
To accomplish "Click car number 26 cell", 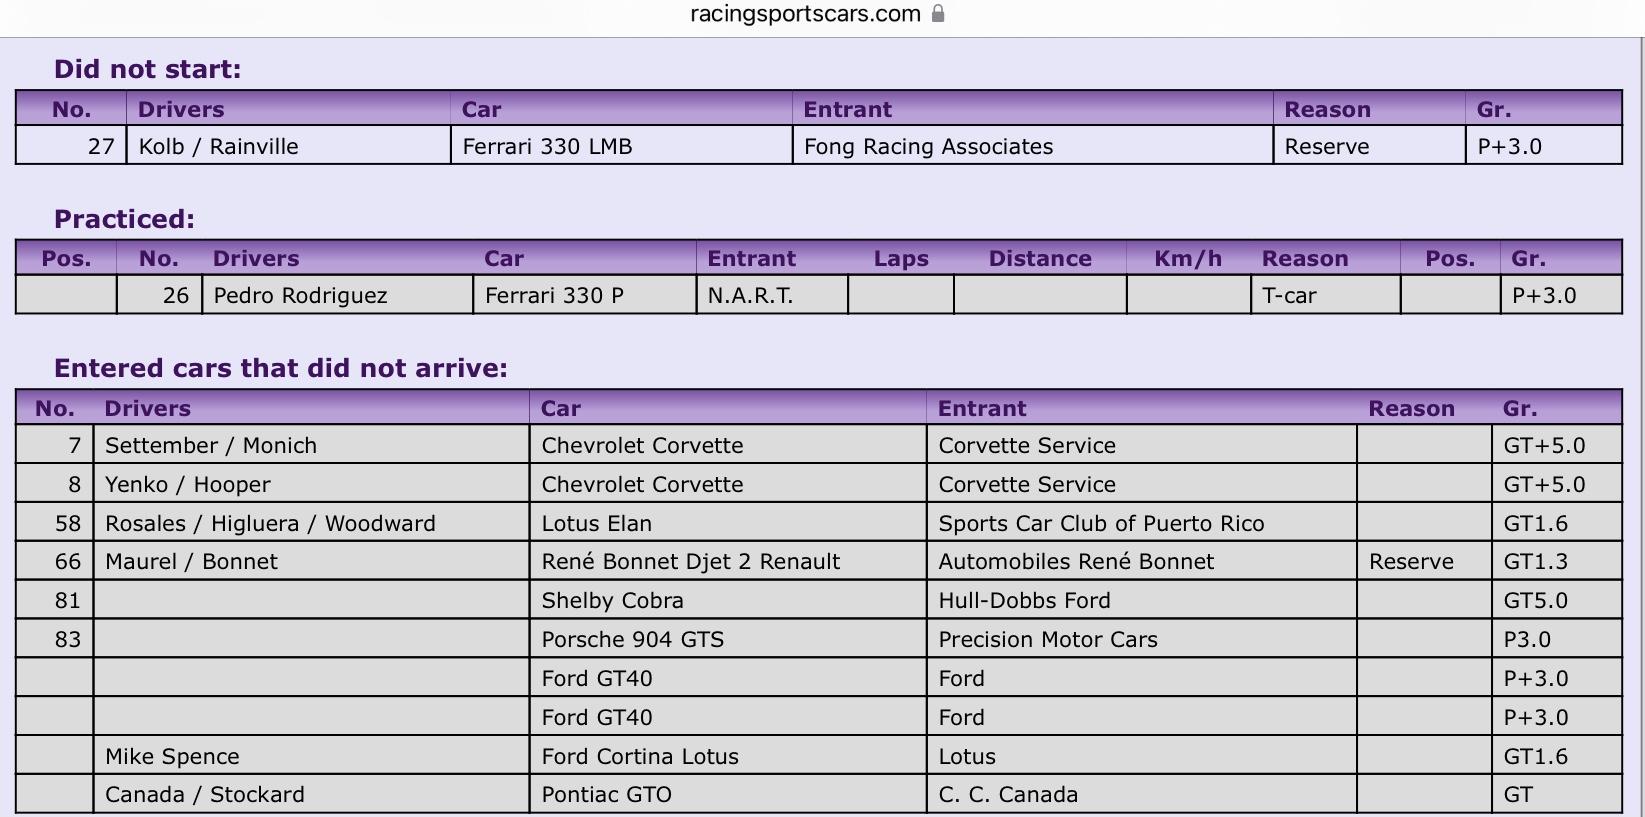I will tap(160, 295).
